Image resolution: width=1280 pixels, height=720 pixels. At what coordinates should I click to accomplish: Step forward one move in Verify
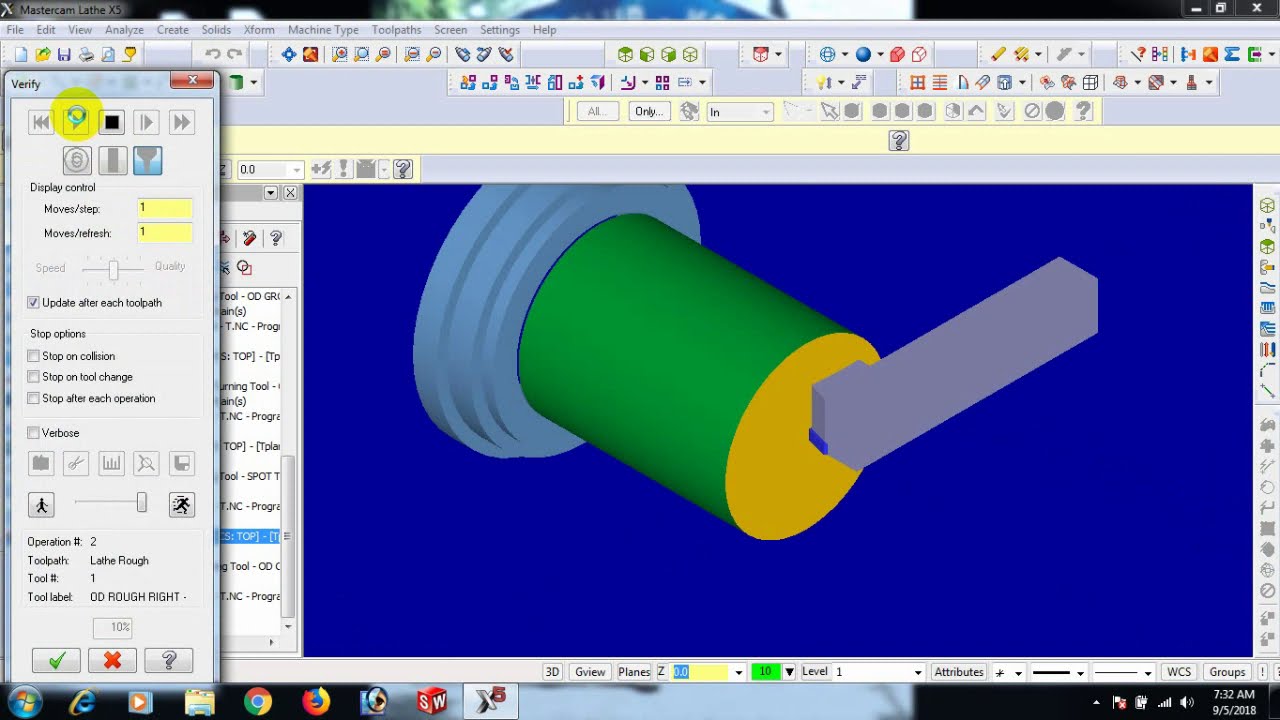(x=146, y=122)
